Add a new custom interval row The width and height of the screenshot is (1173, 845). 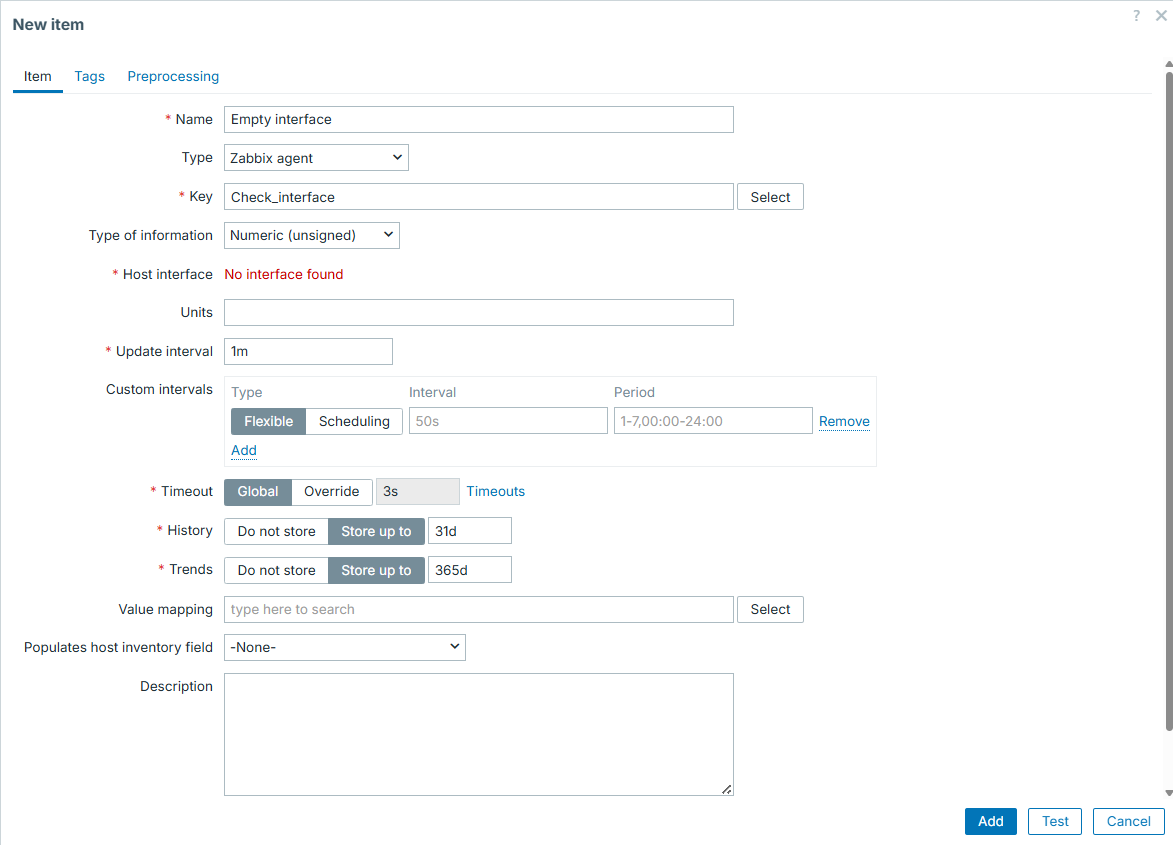pyautogui.click(x=244, y=450)
